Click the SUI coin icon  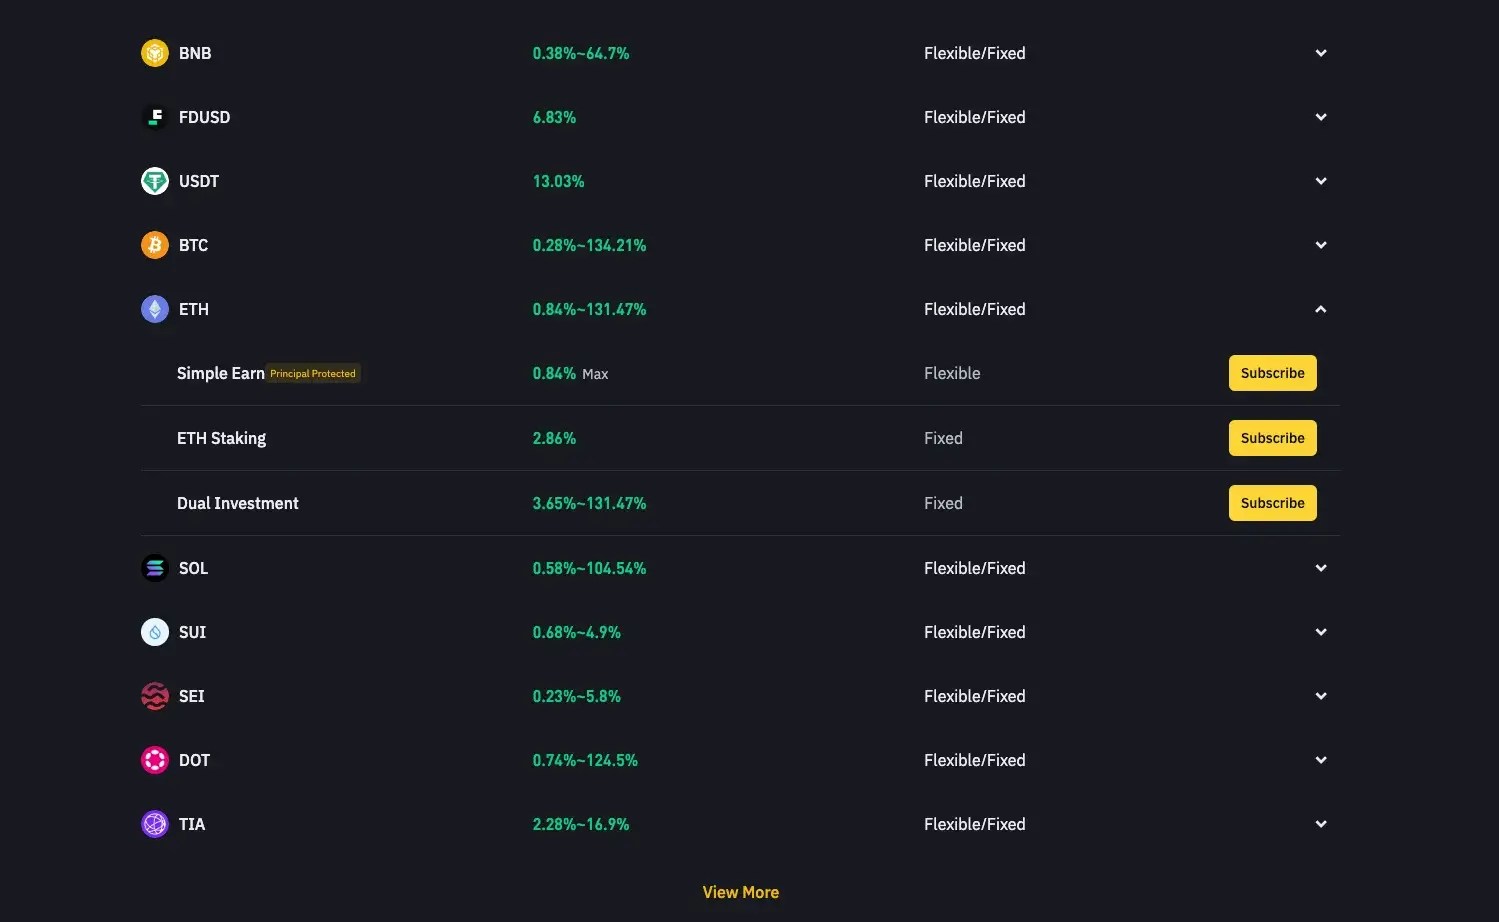(154, 631)
